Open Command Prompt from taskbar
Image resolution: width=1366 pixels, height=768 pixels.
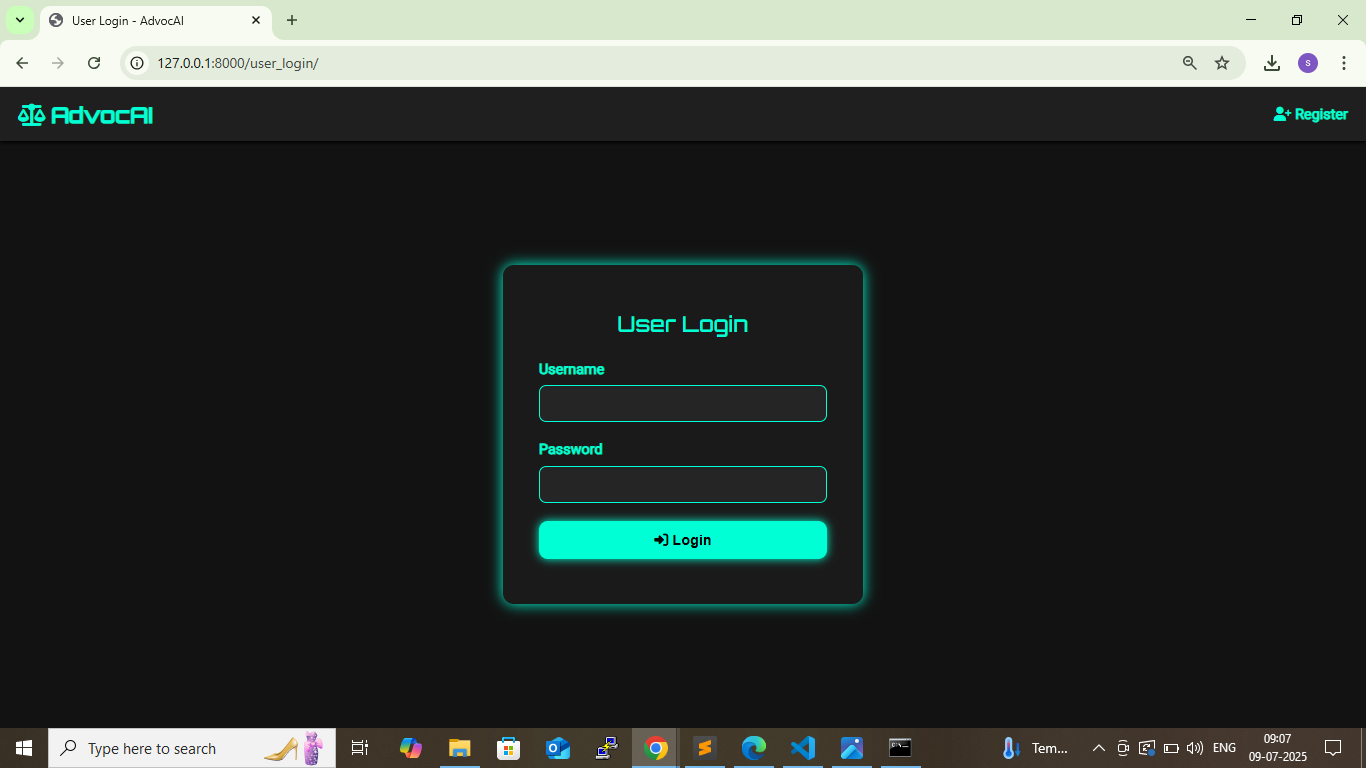[900, 748]
